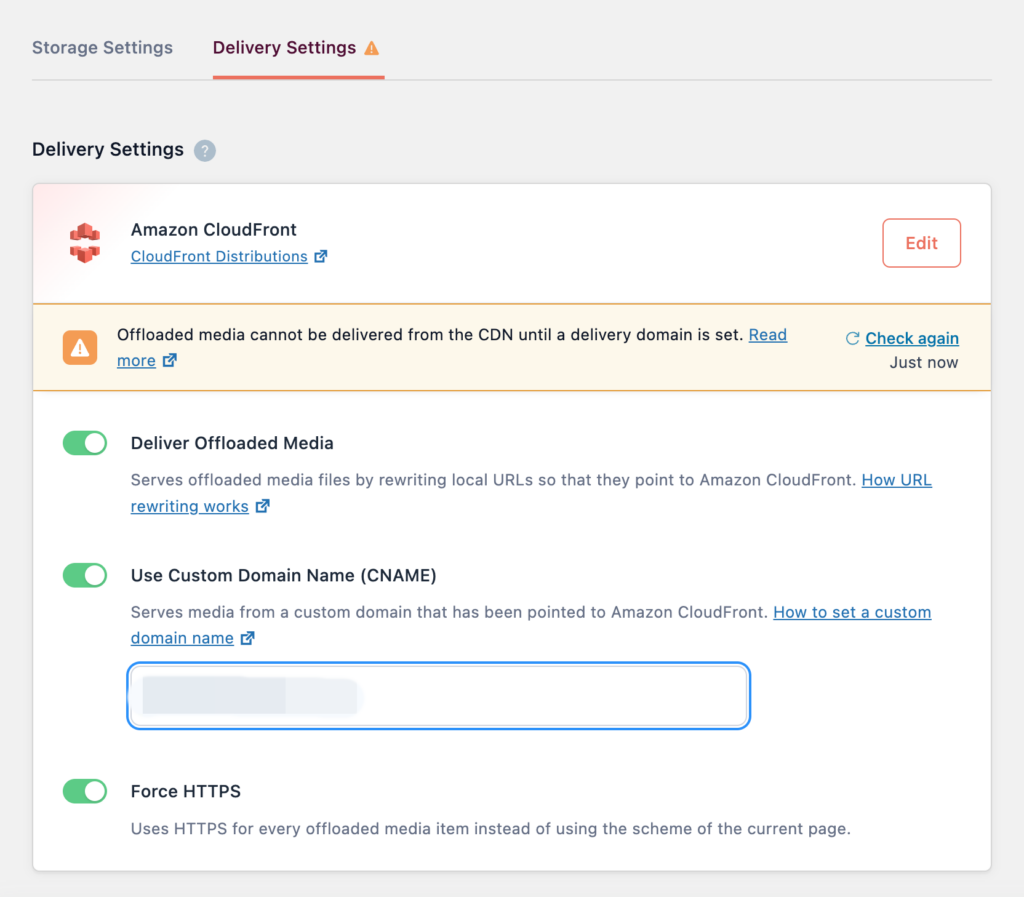Switch to the Storage Settings tab

click(x=103, y=48)
